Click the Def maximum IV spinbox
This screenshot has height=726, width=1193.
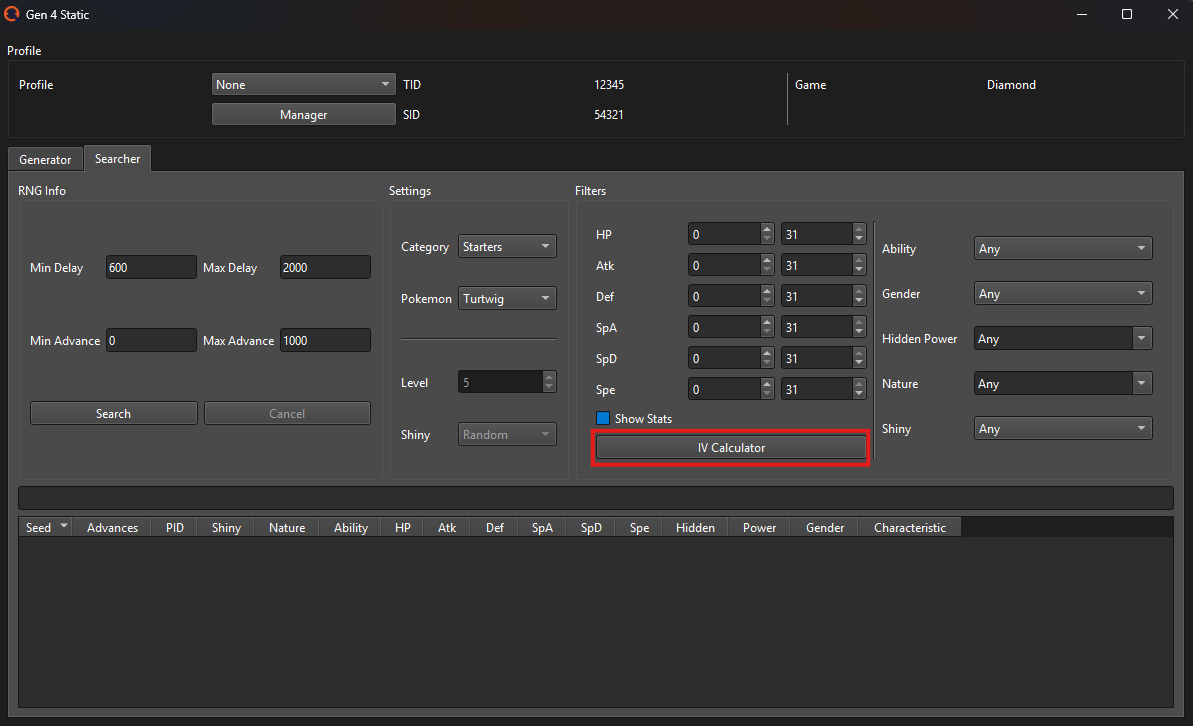pos(823,297)
